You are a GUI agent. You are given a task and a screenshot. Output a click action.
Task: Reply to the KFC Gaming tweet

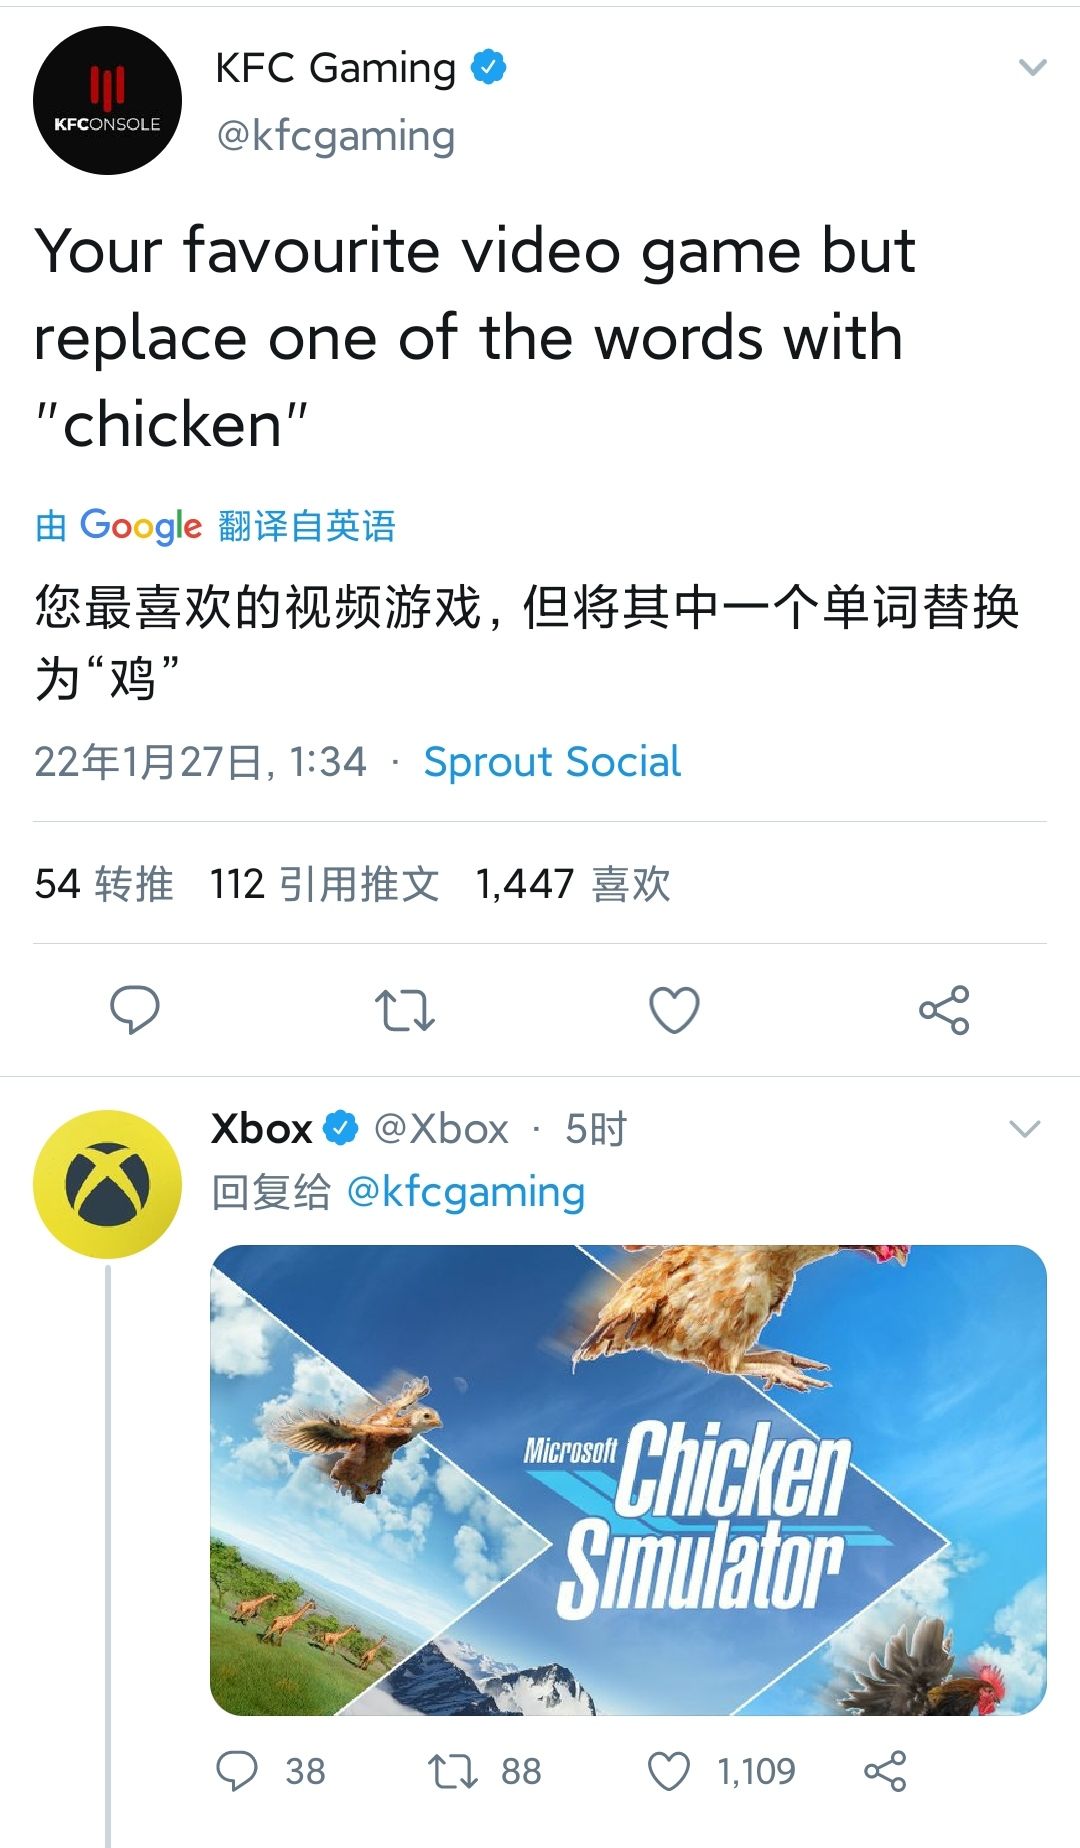click(134, 1009)
